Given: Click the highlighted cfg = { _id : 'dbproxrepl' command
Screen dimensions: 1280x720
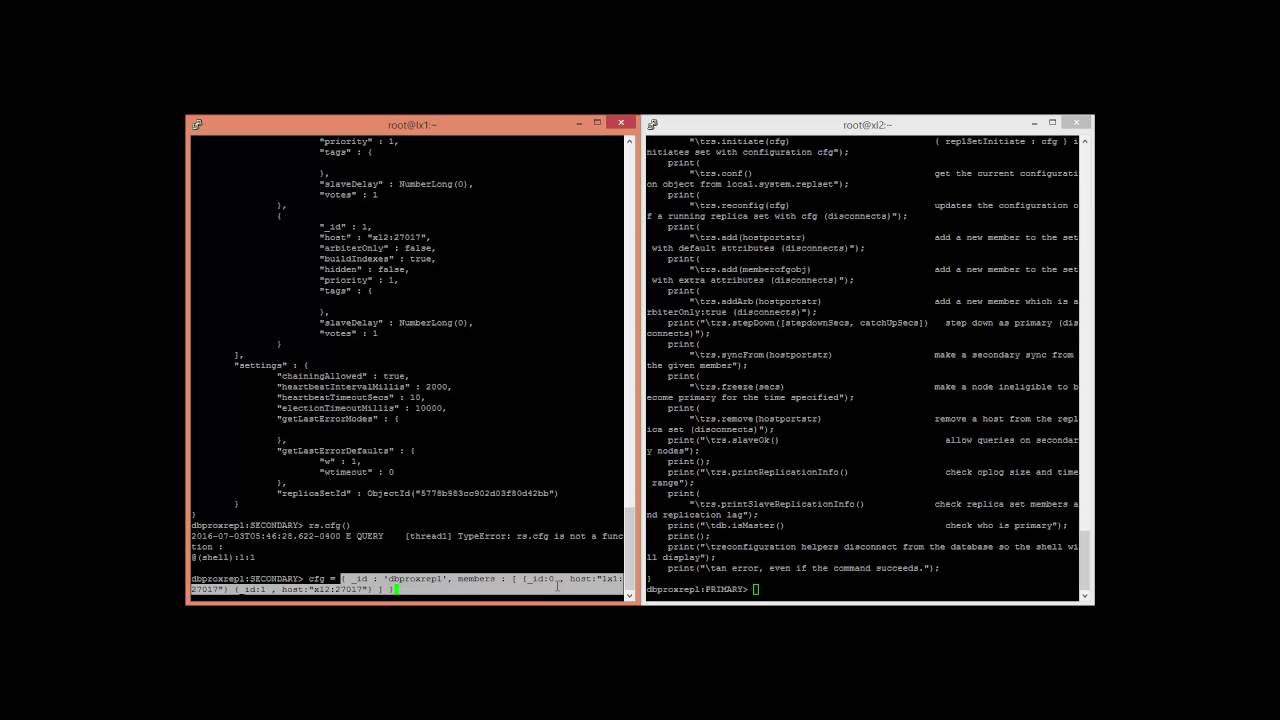Looking at the screenshot, I should point(407,584).
